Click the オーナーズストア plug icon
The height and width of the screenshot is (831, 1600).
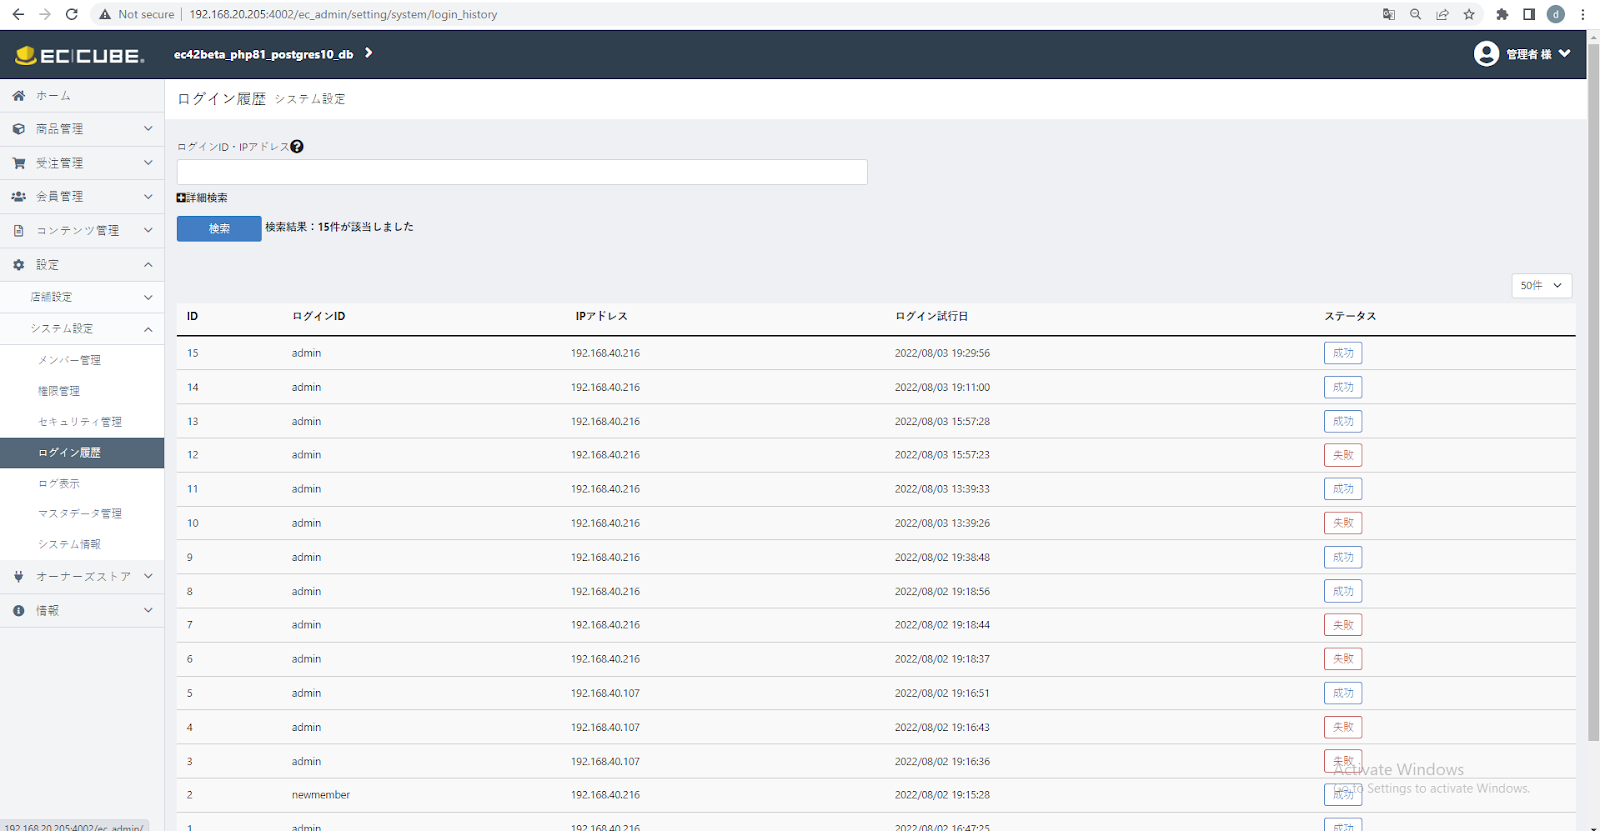(18, 577)
